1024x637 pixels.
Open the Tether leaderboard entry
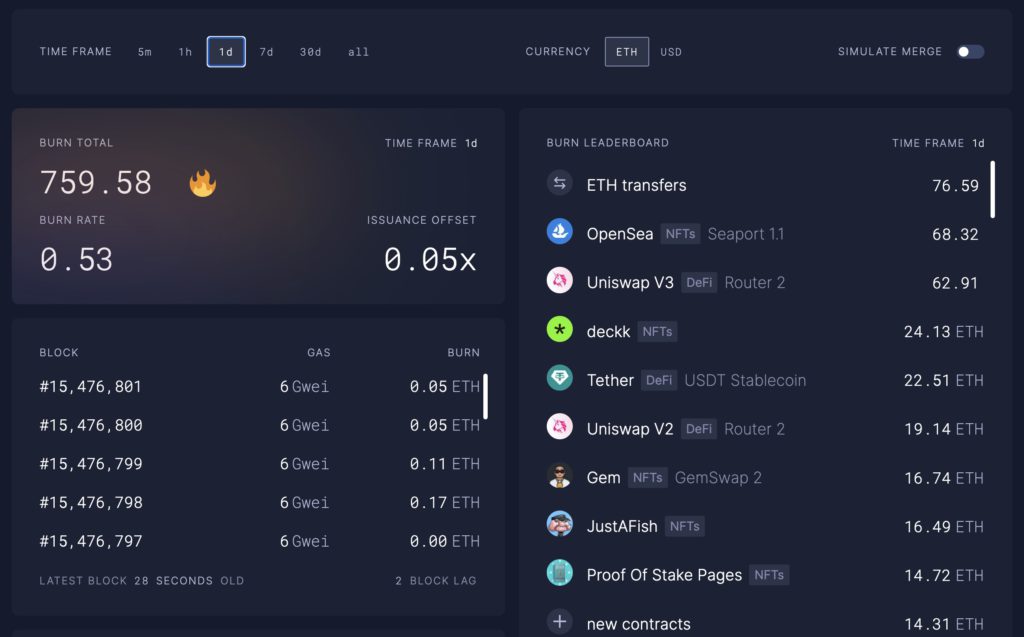(x=765, y=380)
